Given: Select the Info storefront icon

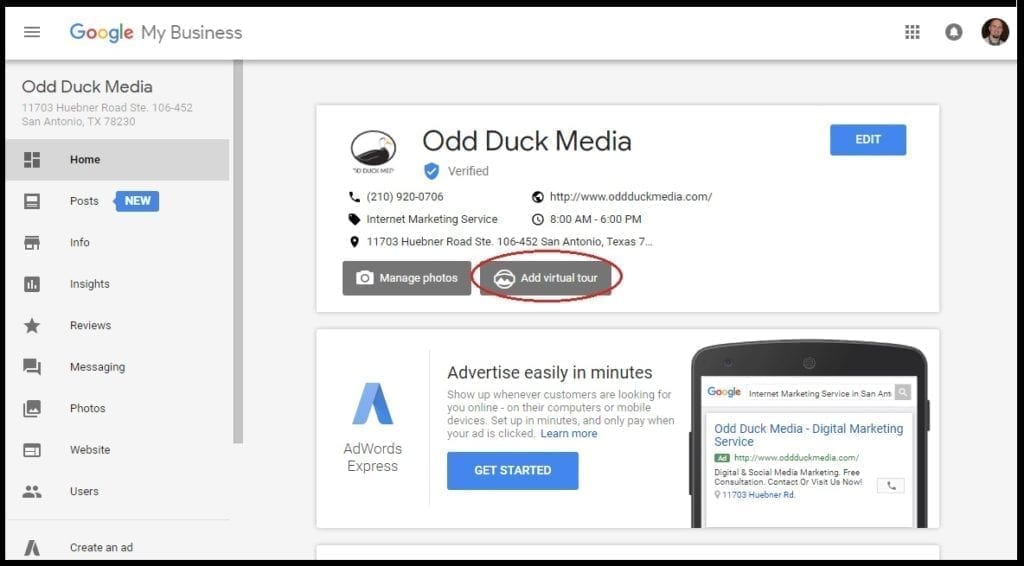Looking at the screenshot, I should pyautogui.click(x=31, y=242).
